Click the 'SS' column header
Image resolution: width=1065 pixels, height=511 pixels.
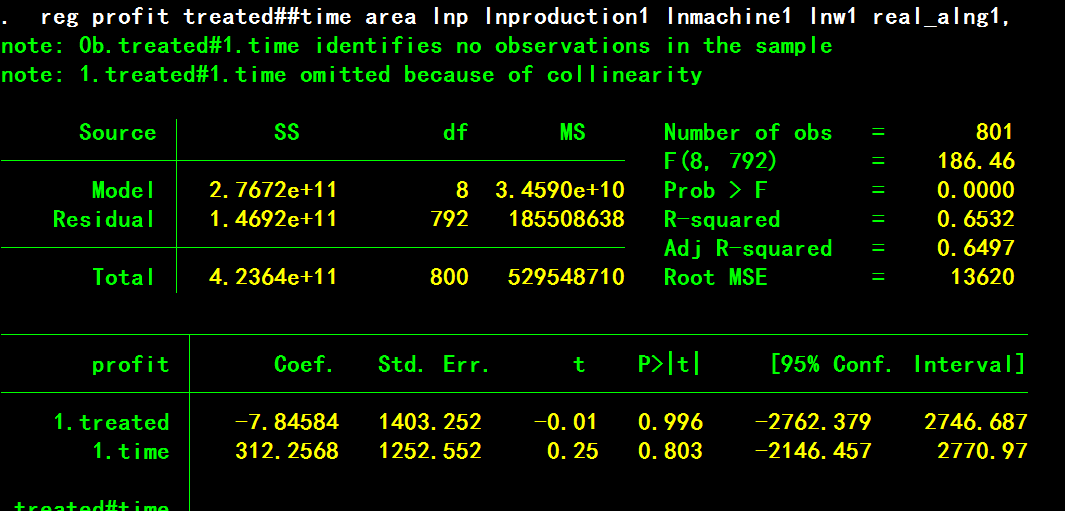[x=286, y=132]
